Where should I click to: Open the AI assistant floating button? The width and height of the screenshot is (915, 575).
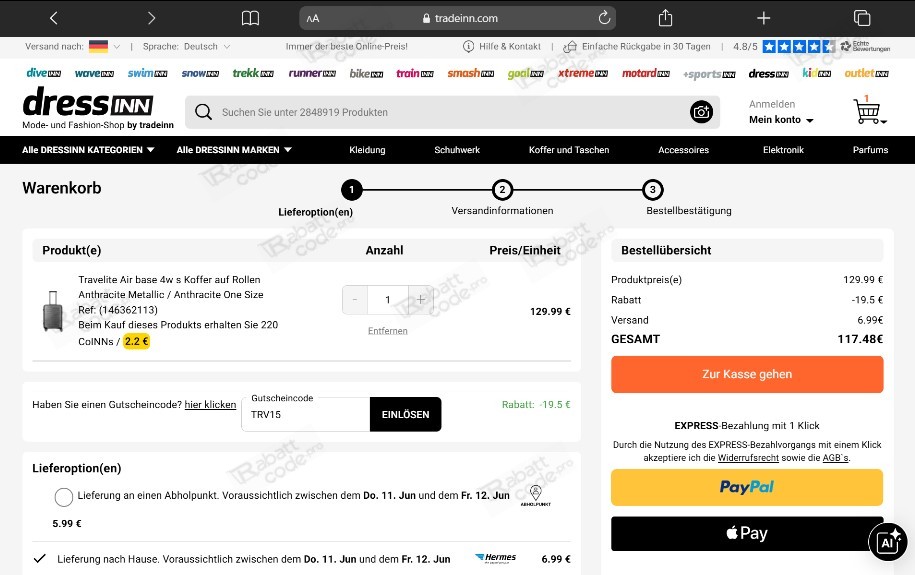tap(888, 542)
